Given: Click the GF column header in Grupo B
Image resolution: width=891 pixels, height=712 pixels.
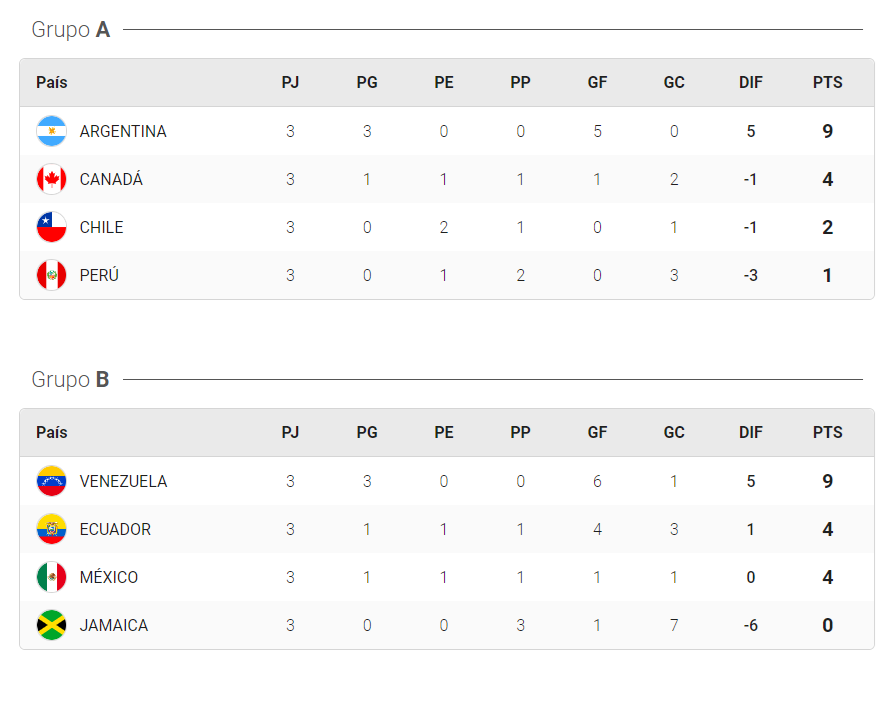Looking at the screenshot, I should pos(597,432).
